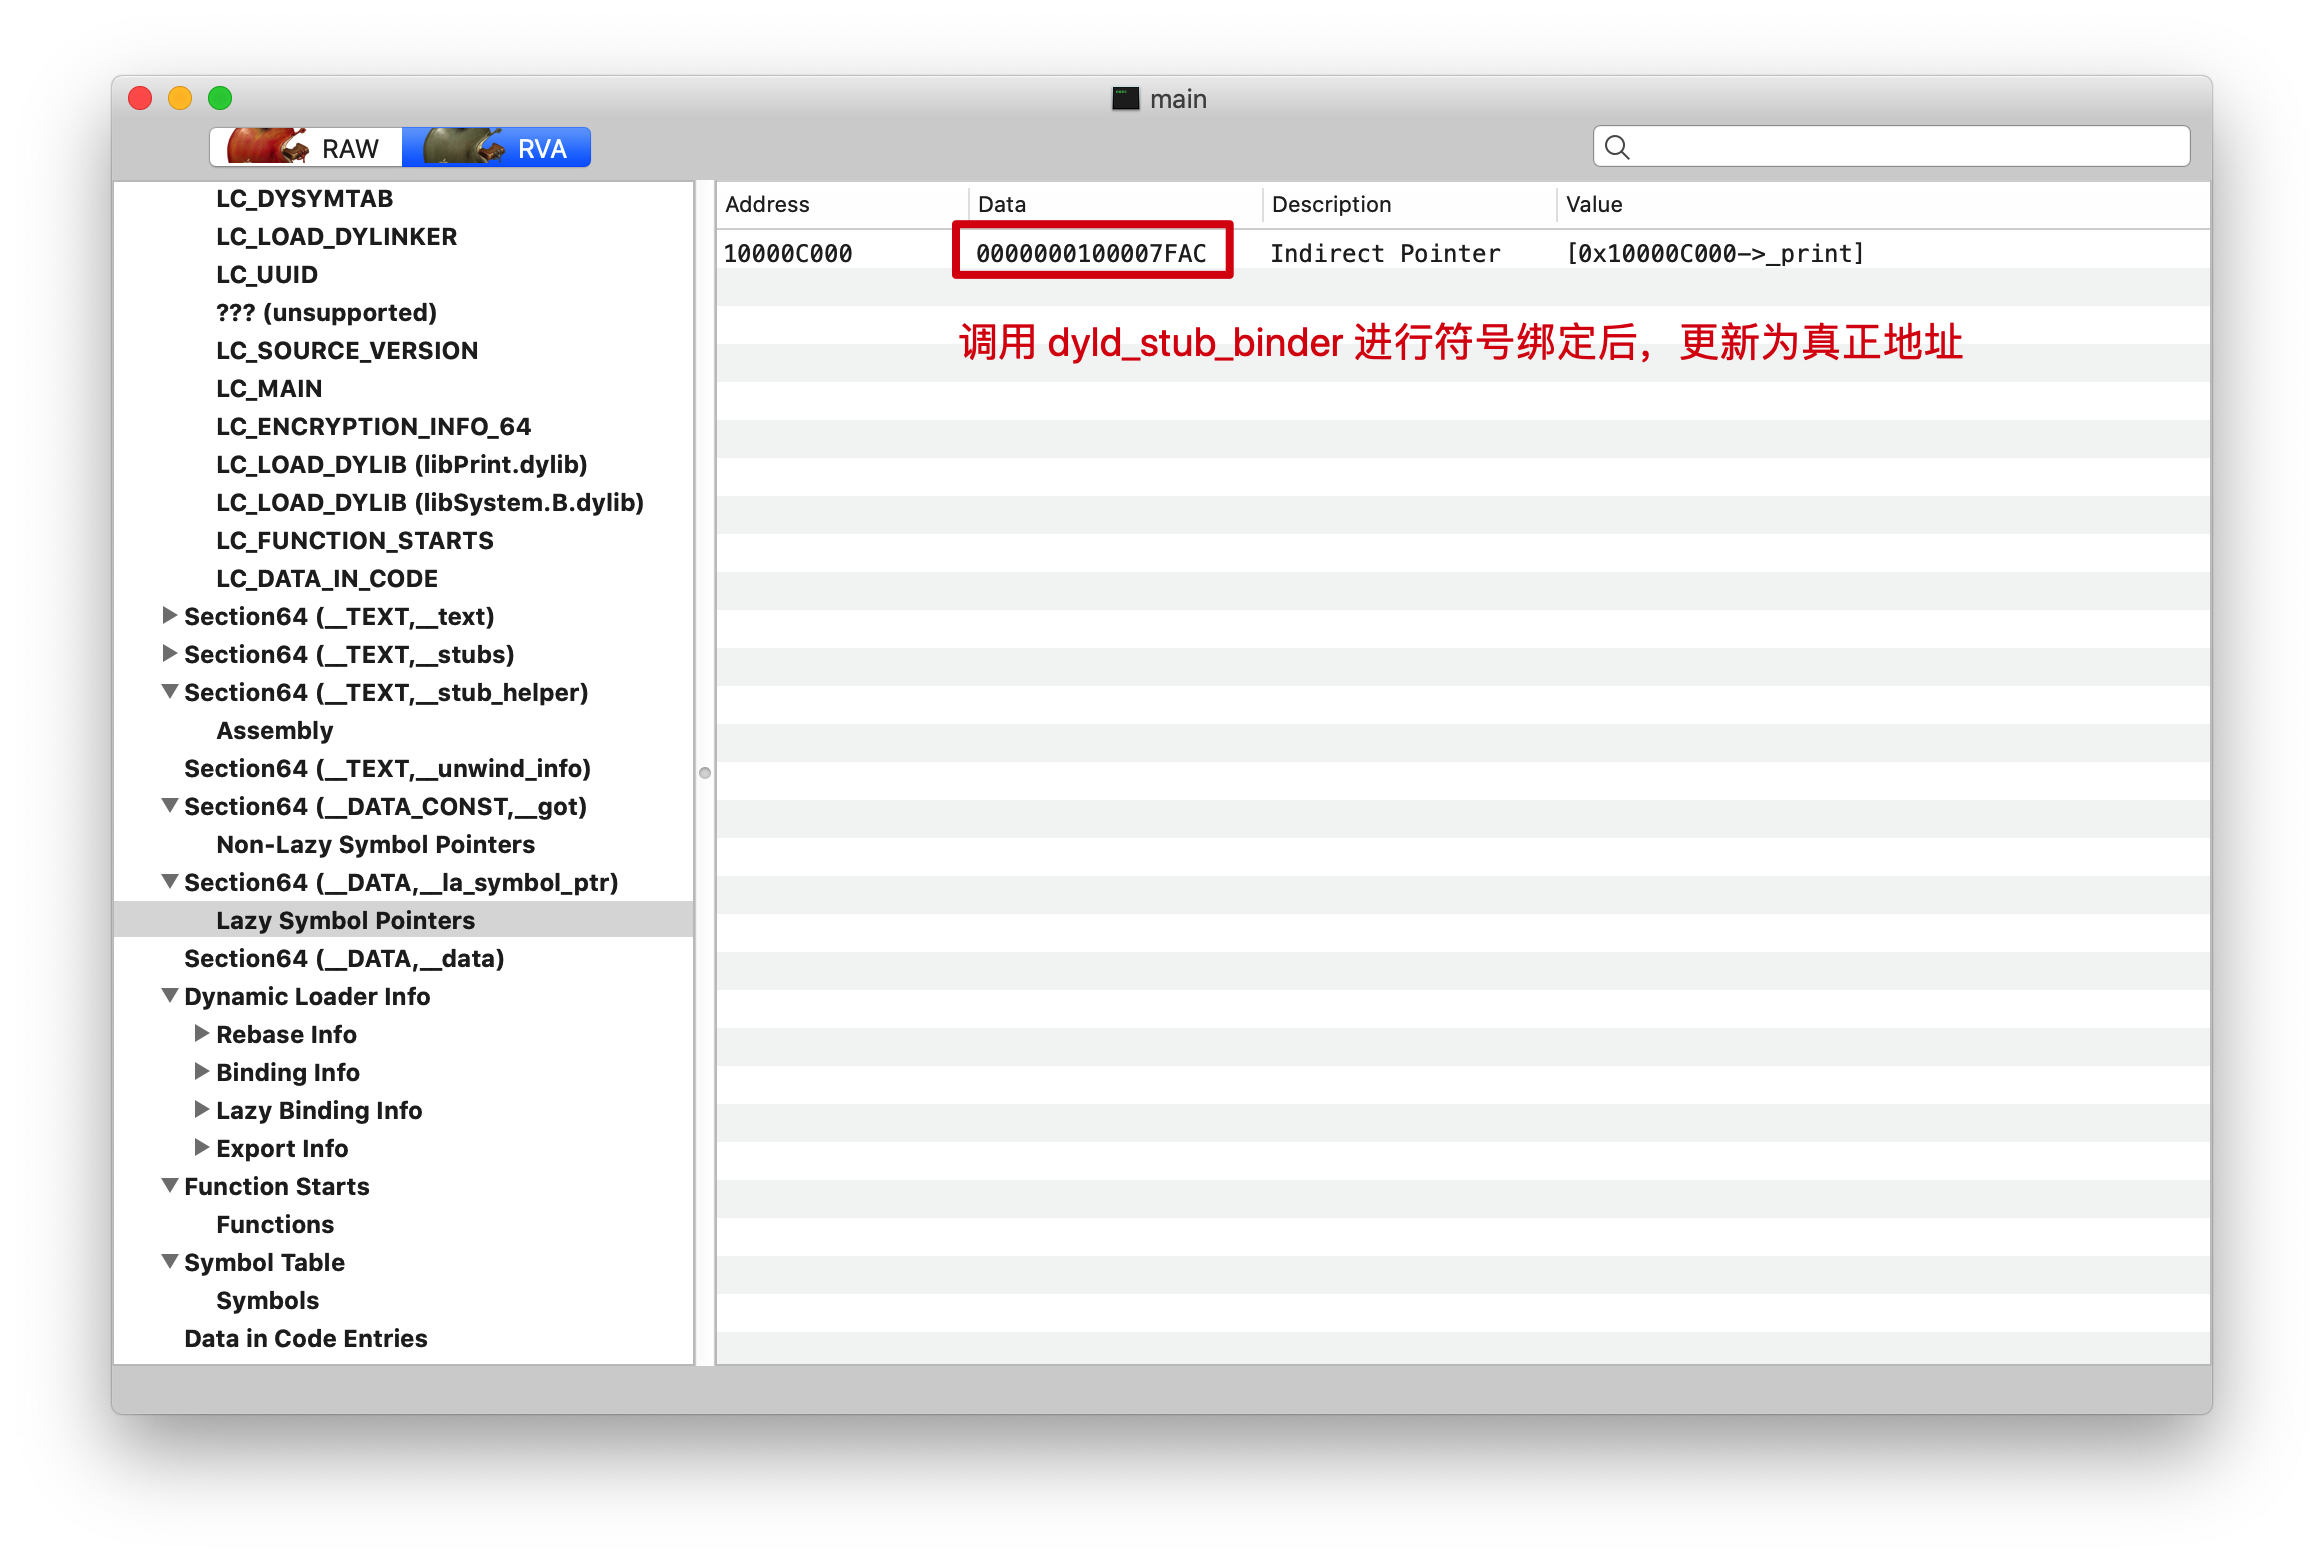Select LC_LOAD_DYLIB (libPrint.dylib) entry
The width and height of the screenshot is (2324, 1562).
point(401,464)
